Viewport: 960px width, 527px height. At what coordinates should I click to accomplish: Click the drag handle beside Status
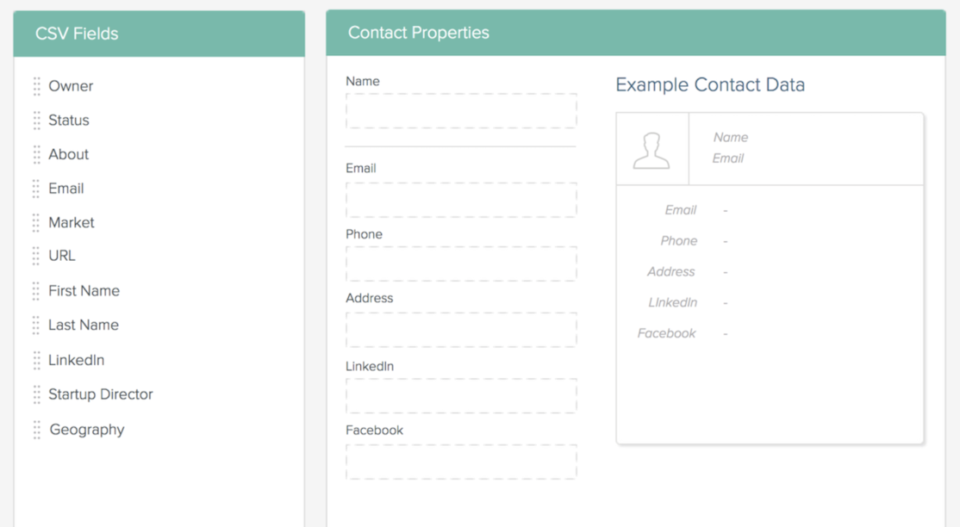click(37, 121)
